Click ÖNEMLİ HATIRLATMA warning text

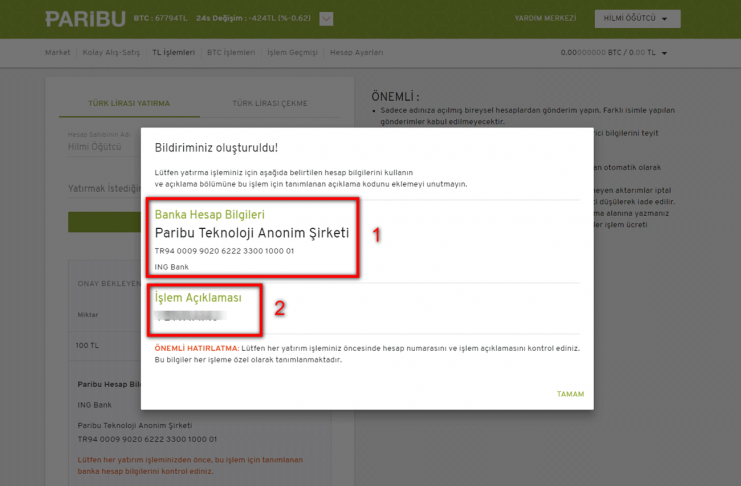click(197, 348)
